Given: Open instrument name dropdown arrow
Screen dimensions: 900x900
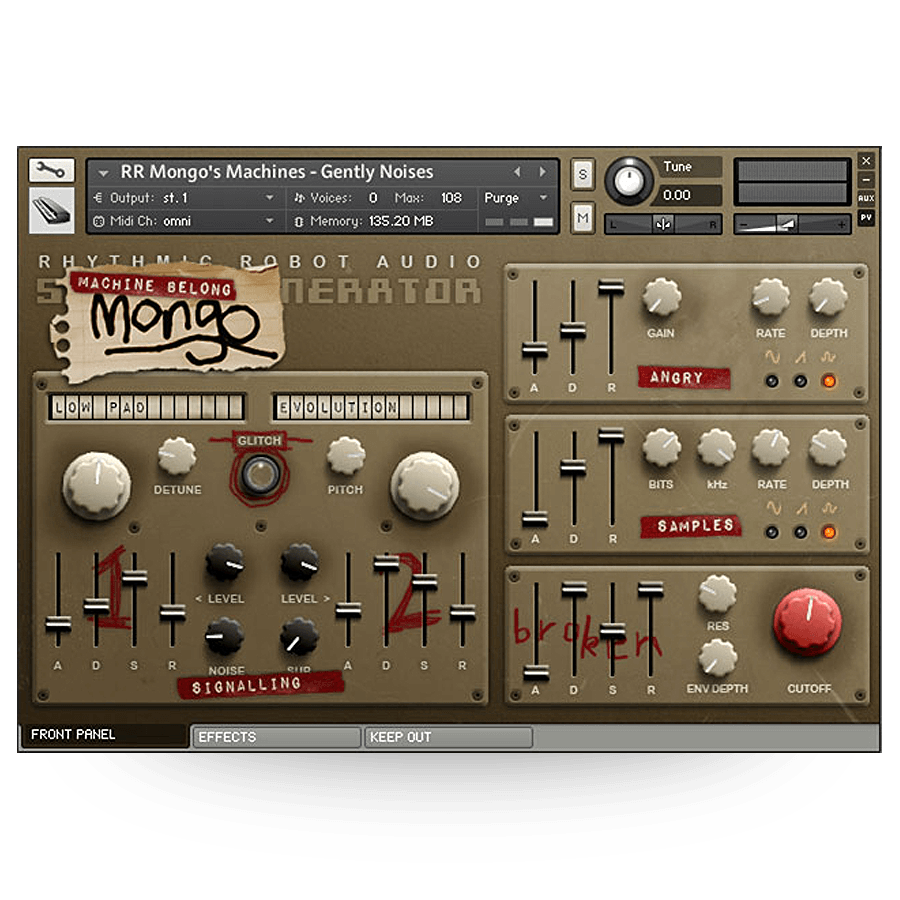Looking at the screenshot, I should coord(103,173).
